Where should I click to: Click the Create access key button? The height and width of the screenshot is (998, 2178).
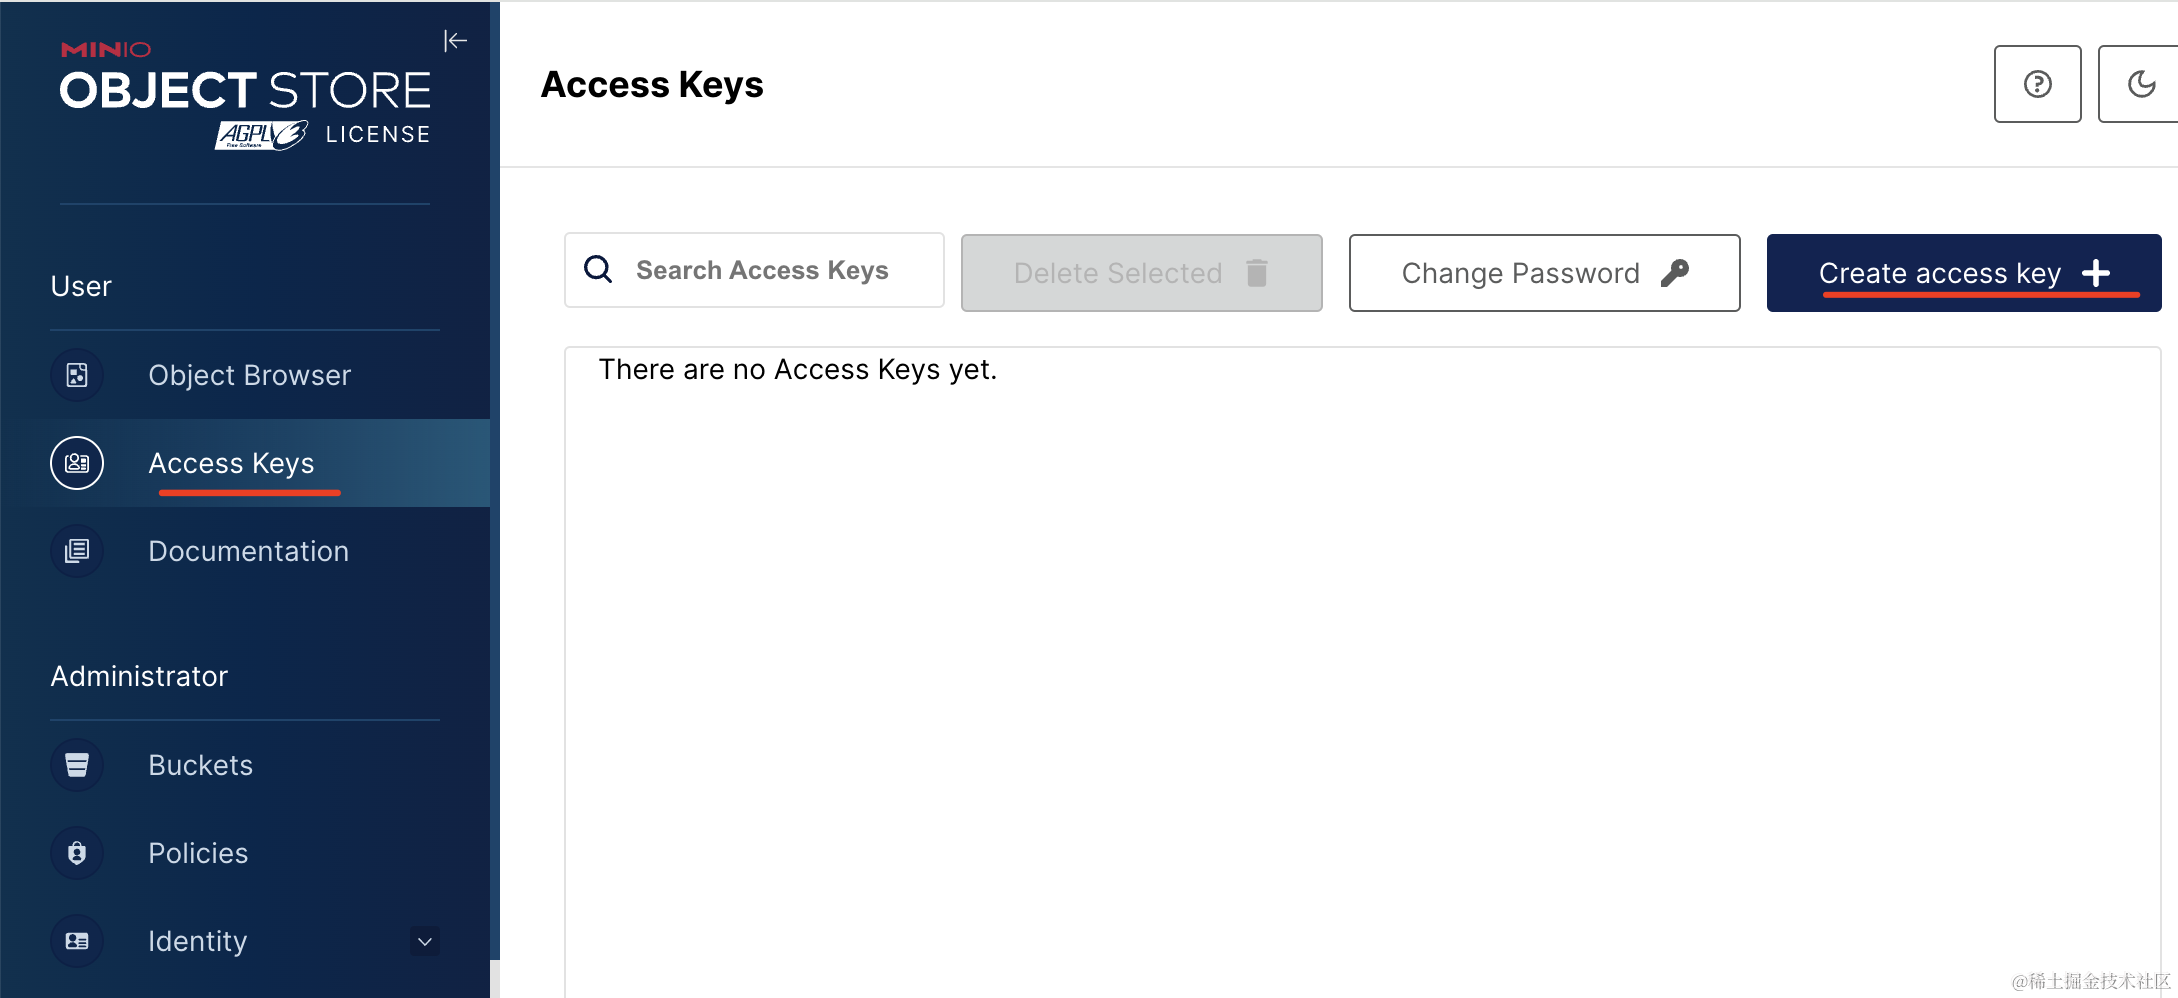point(1963,273)
